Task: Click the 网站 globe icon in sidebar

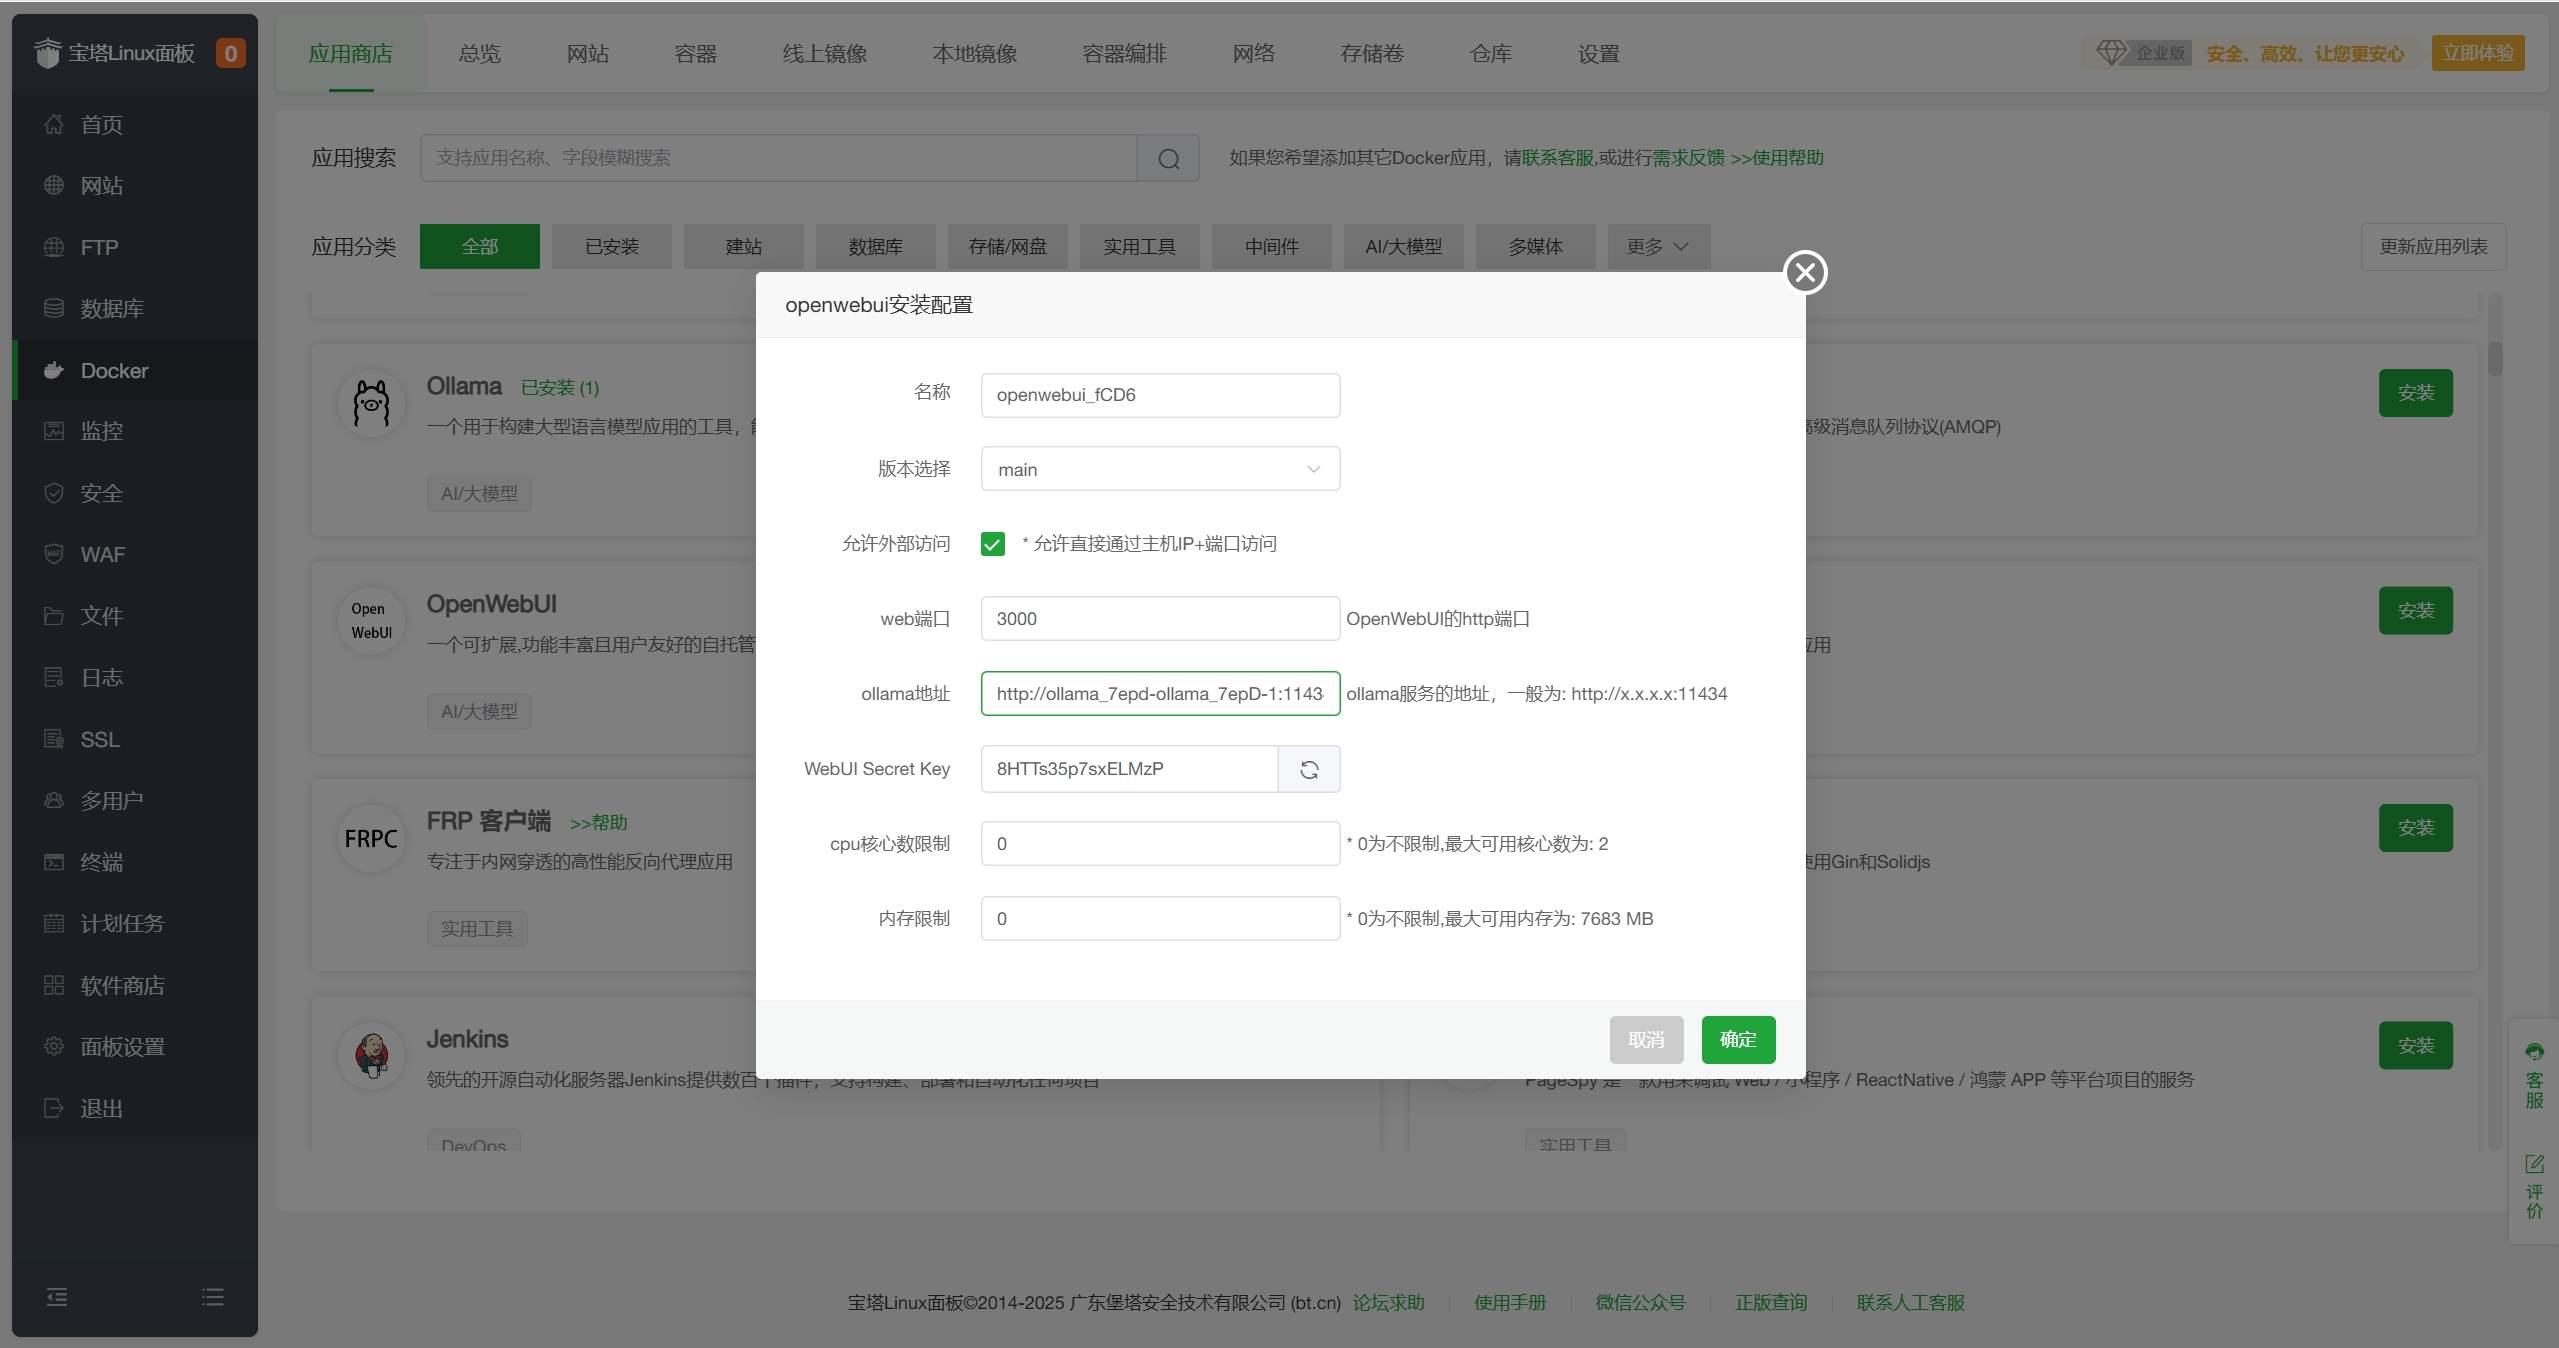Action: point(54,186)
